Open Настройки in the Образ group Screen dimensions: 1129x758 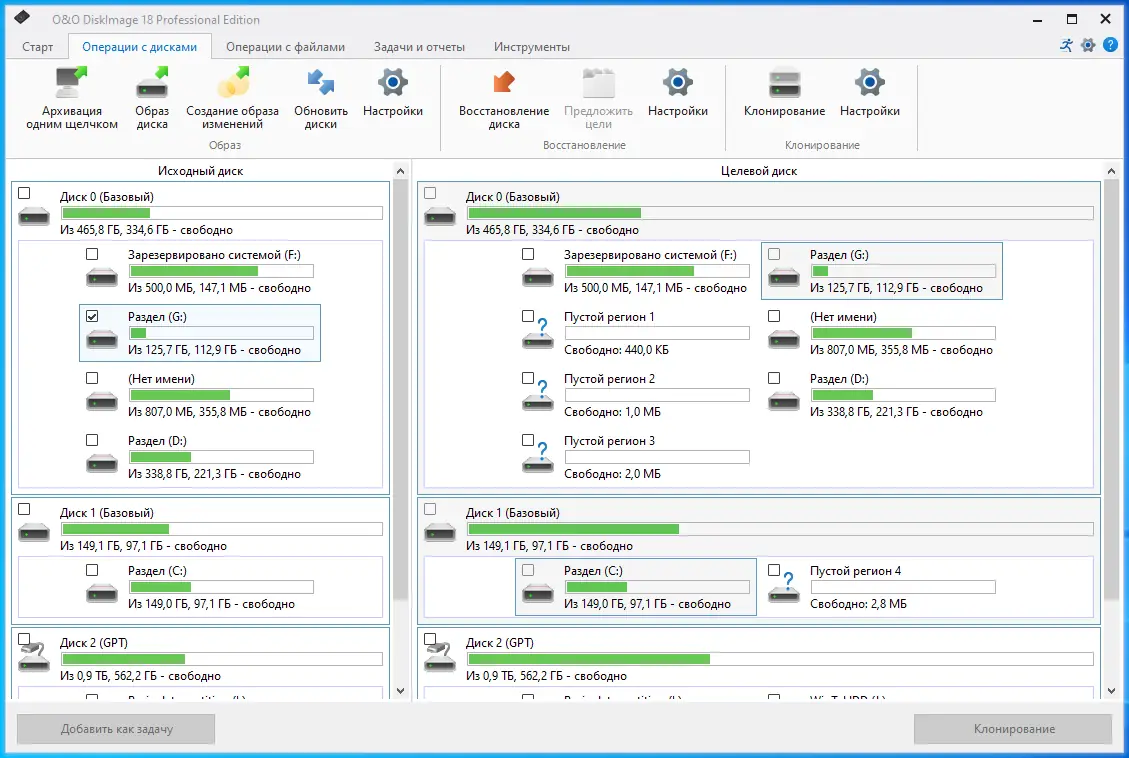pyautogui.click(x=392, y=92)
